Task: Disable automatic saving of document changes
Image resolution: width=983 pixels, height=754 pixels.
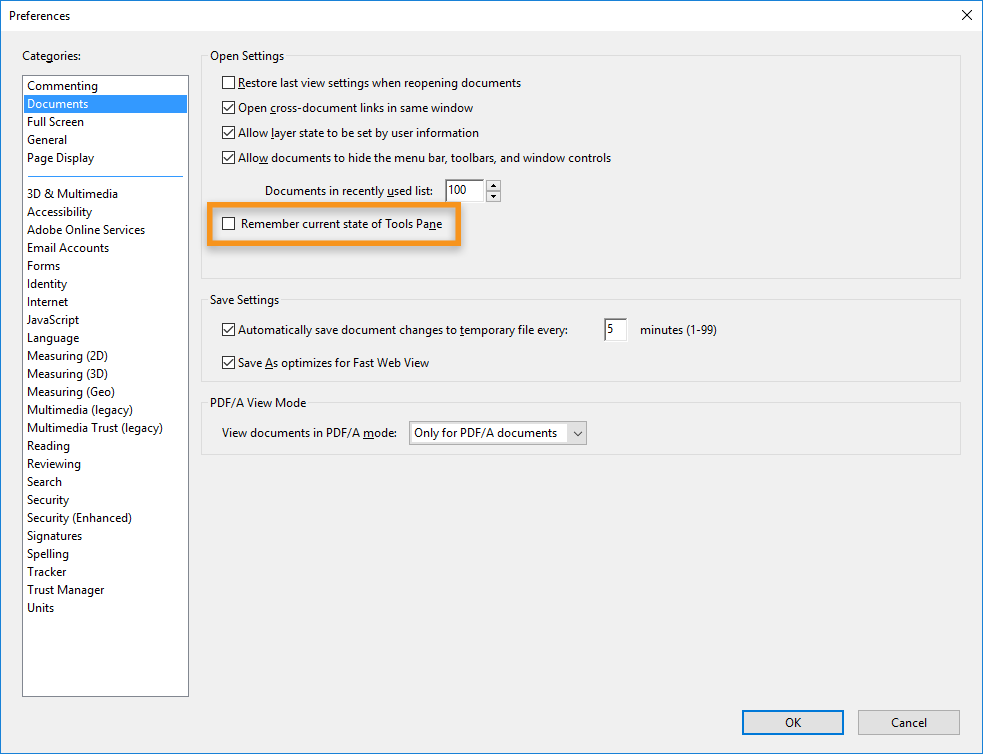Action: (x=229, y=329)
